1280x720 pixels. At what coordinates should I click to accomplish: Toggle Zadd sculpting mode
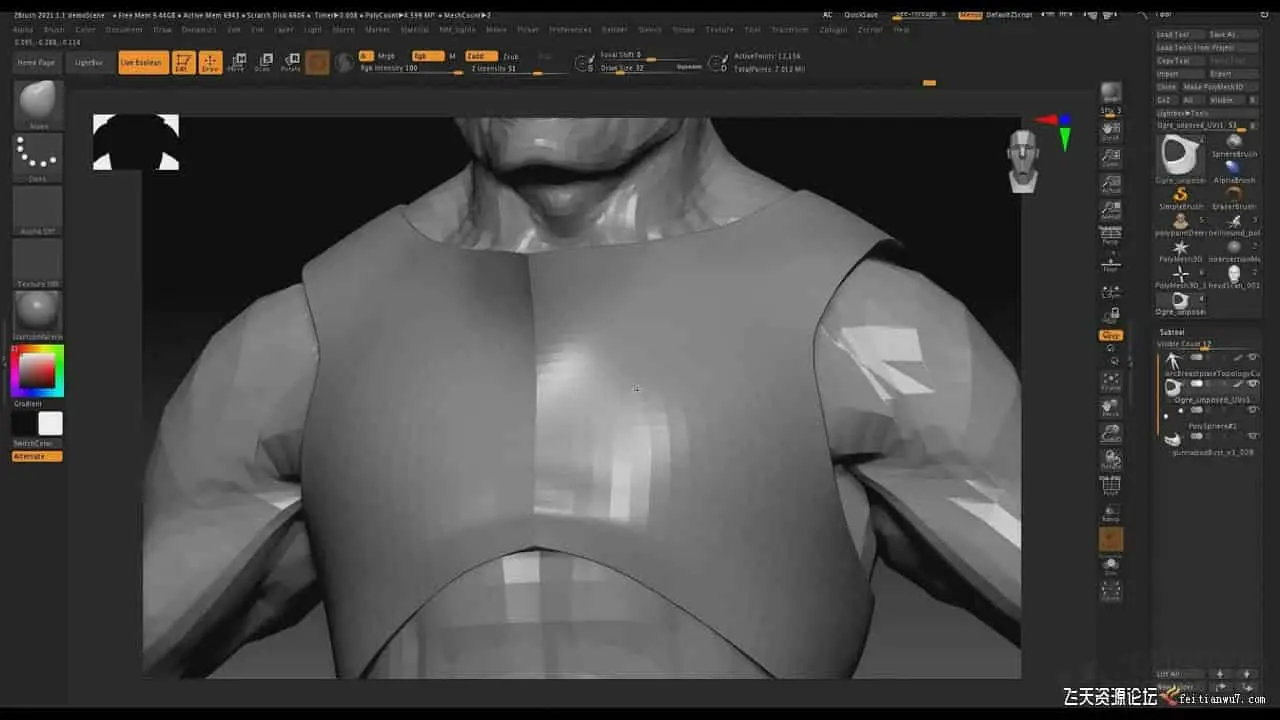482,56
